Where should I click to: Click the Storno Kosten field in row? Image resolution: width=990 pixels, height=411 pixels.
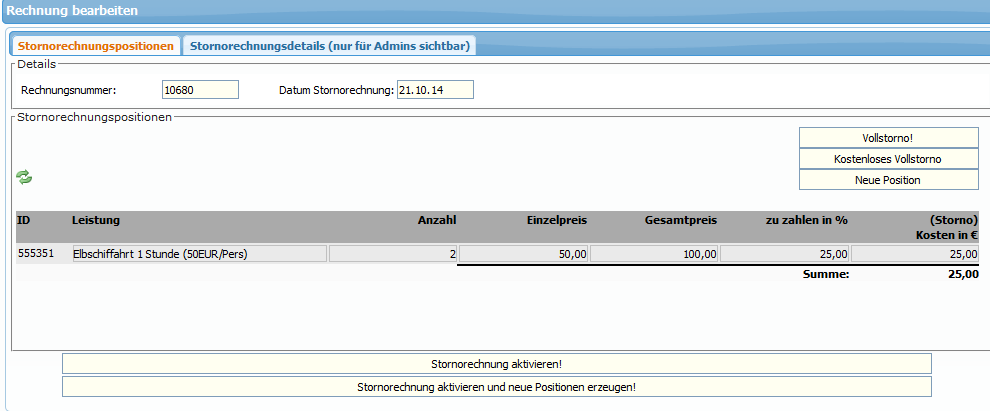point(915,254)
